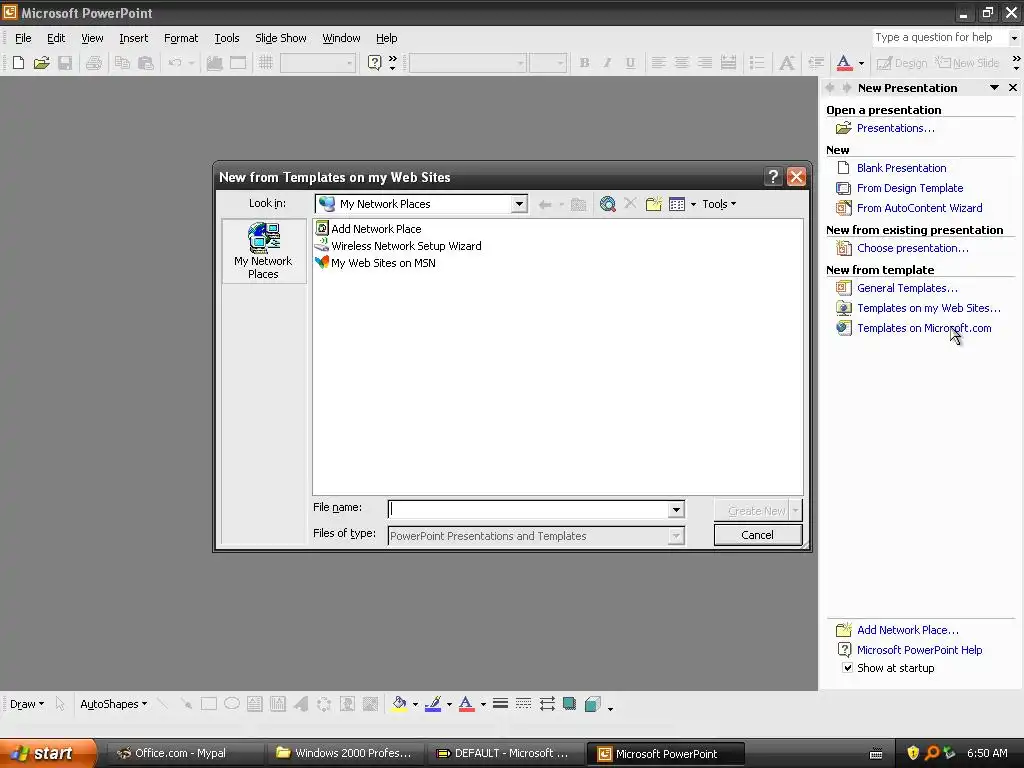This screenshot has width=1024, height=768.
Task: Click Font Color A swatch in Draw toolbar
Action: tap(466, 703)
